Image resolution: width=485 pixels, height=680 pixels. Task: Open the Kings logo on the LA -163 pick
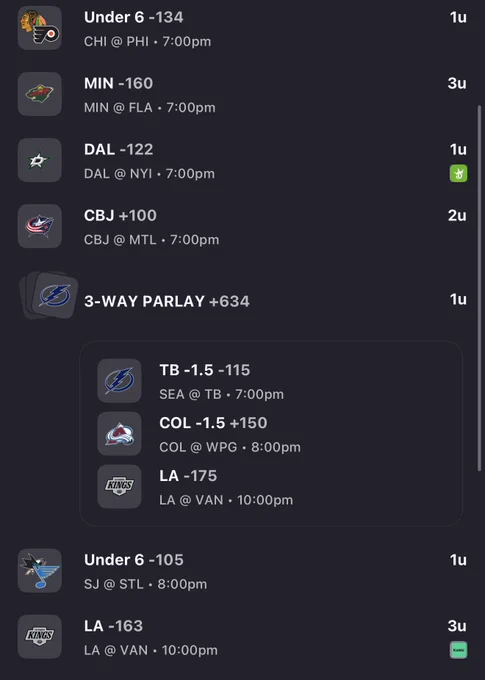pyautogui.click(x=39, y=637)
